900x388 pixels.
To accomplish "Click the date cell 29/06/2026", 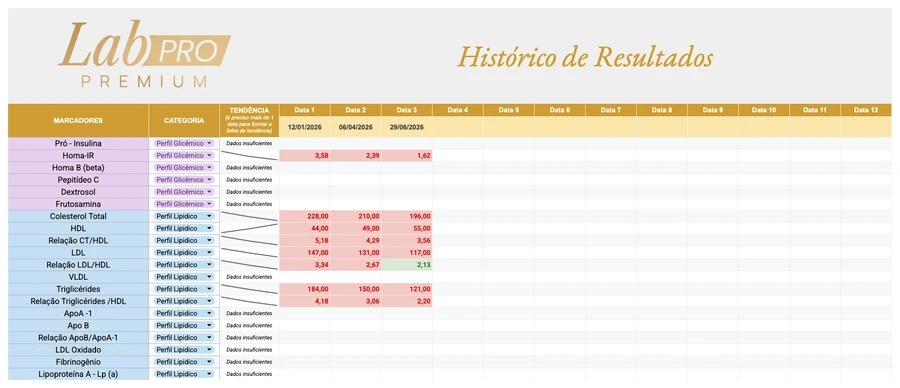I will click(407, 127).
